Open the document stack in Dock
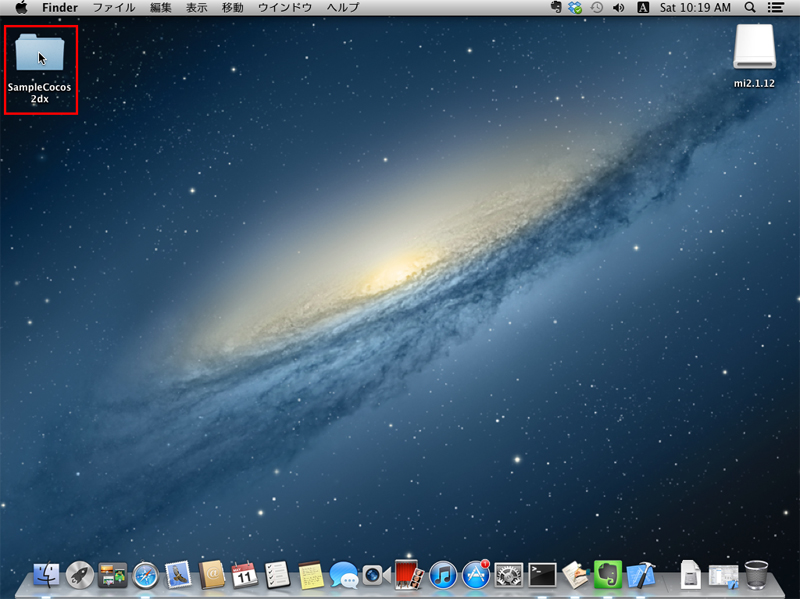This screenshot has height=599, width=800. pyautogui.click(x=690, y=575)
